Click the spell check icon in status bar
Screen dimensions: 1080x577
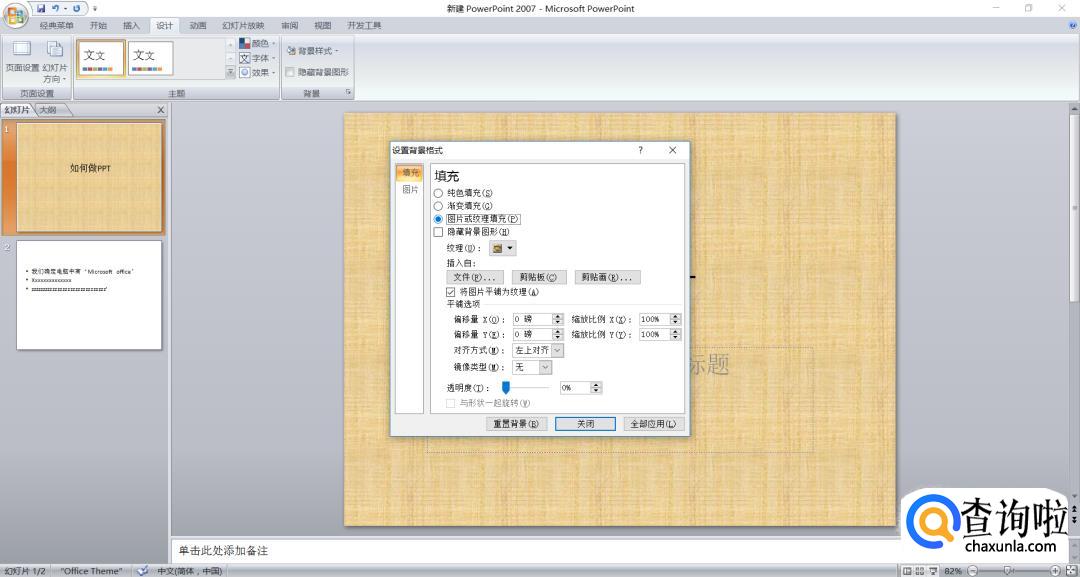coord(142,571)
